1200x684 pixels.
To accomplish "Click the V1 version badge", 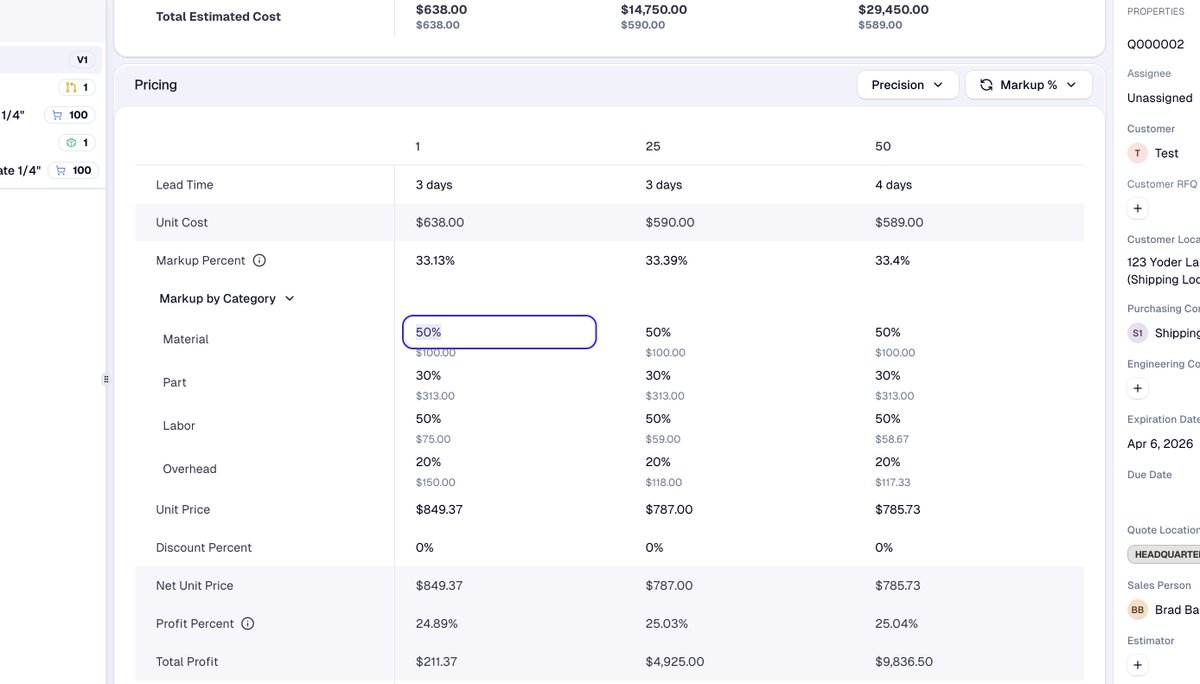I will tap(82, 60).
